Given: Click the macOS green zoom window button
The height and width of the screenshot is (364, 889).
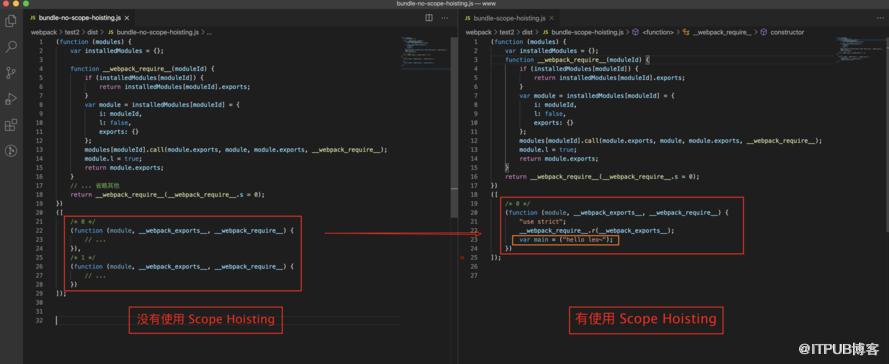Looking at the screenshot, I should point(26,3).
